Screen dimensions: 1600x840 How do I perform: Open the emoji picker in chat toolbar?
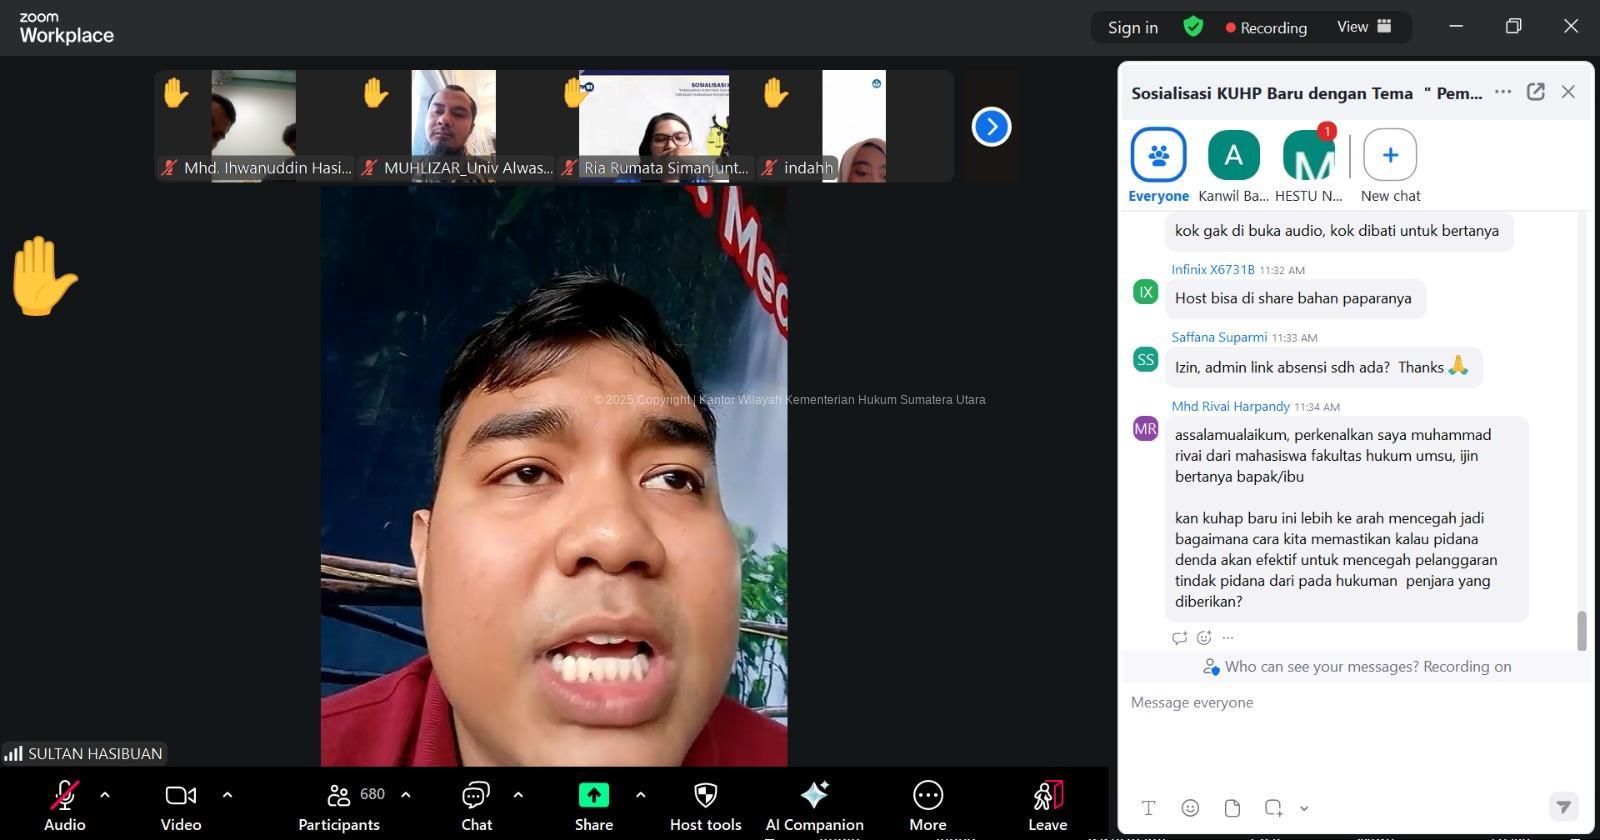[x=1190, y=808]
